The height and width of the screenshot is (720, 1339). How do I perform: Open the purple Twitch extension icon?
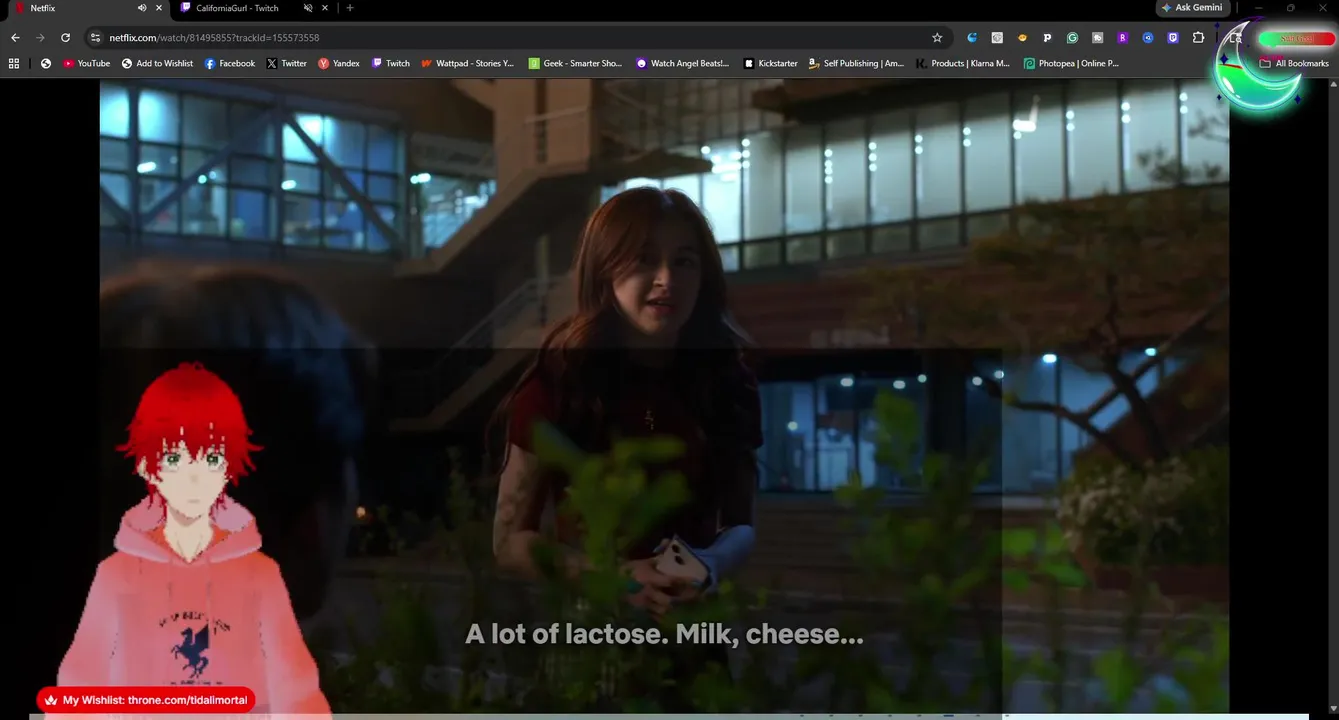(x=1173, y=38)
